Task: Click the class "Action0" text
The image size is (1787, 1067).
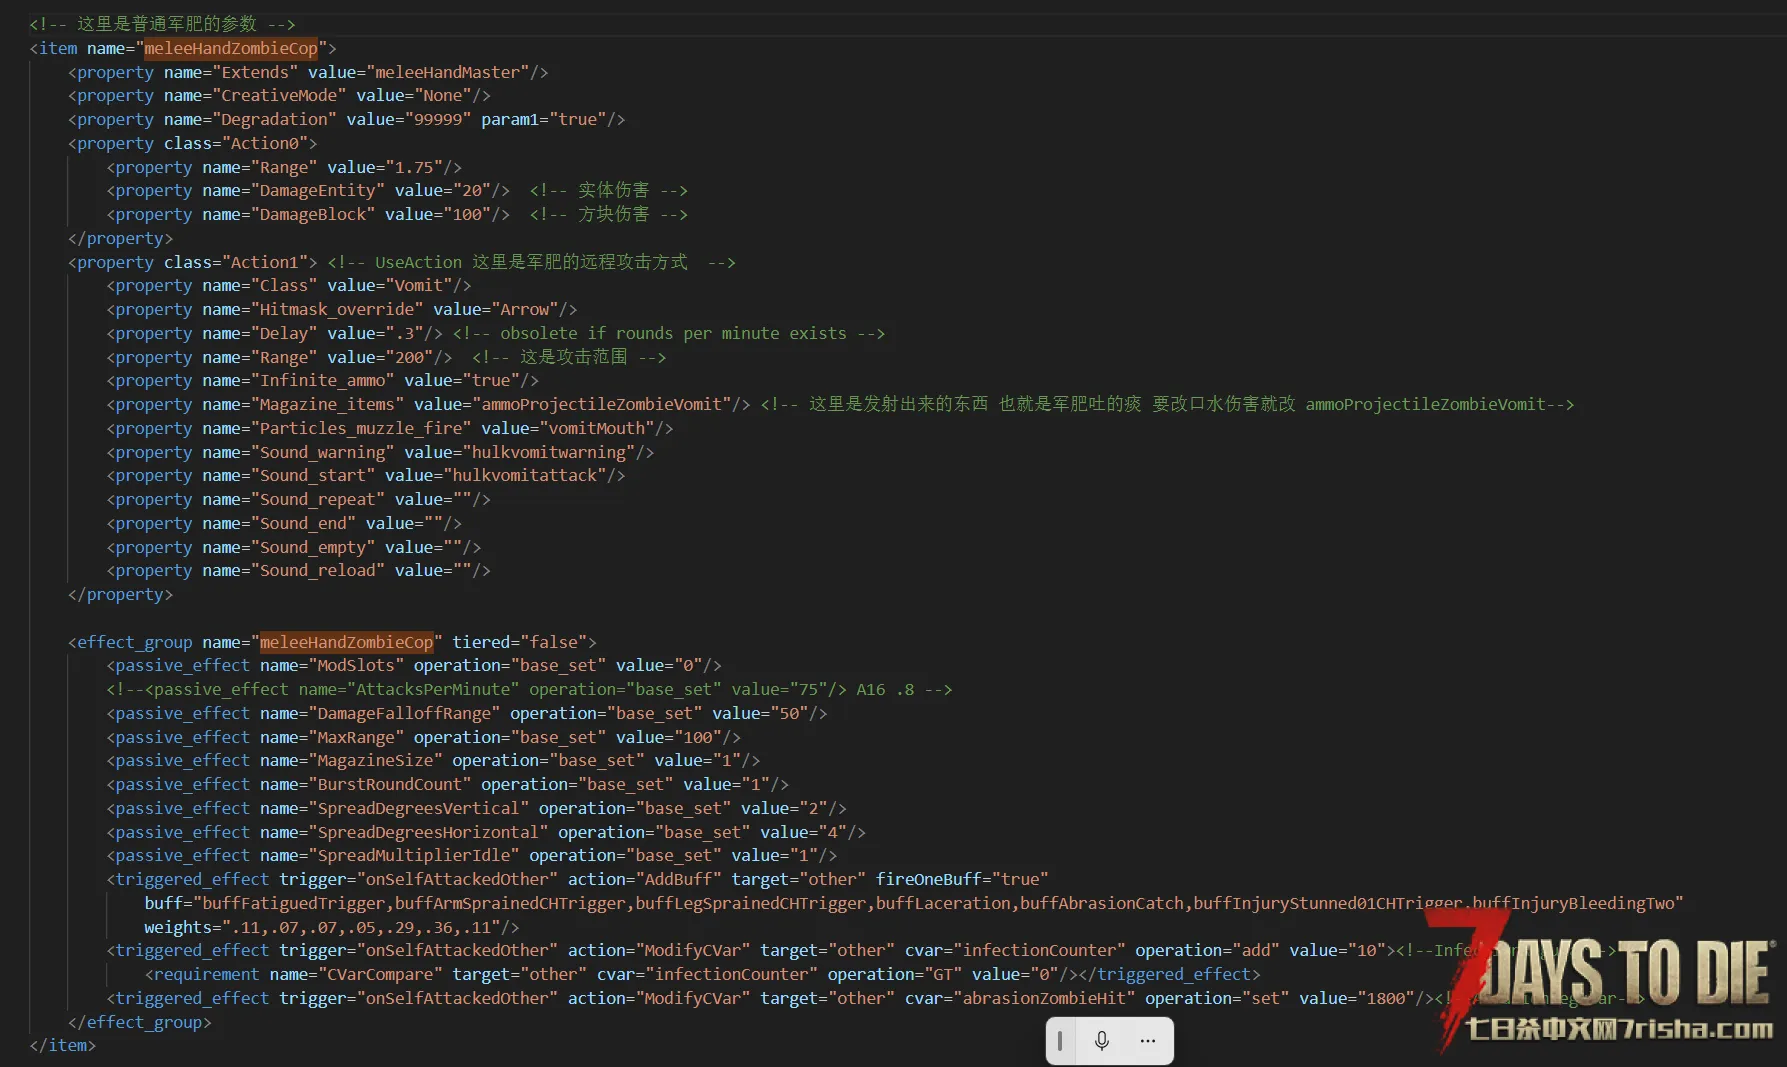Action: [x=264, y=143]
